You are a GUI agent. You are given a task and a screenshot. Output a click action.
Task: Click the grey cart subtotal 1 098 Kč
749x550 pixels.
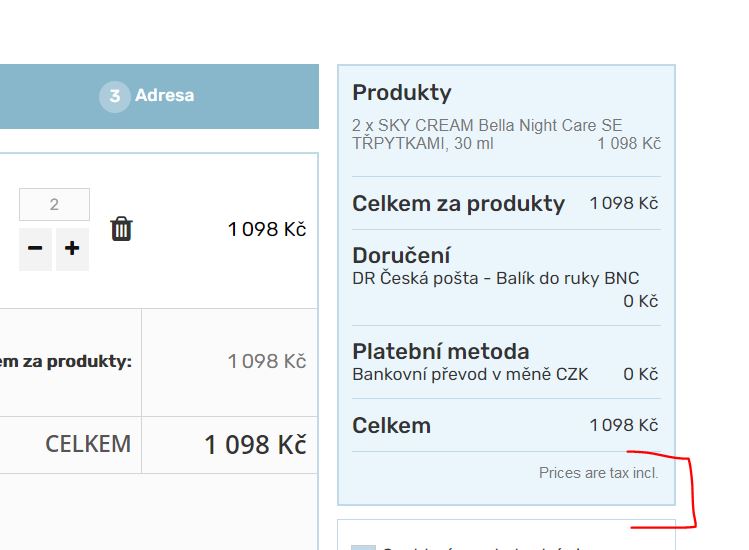tap(267, 361)
